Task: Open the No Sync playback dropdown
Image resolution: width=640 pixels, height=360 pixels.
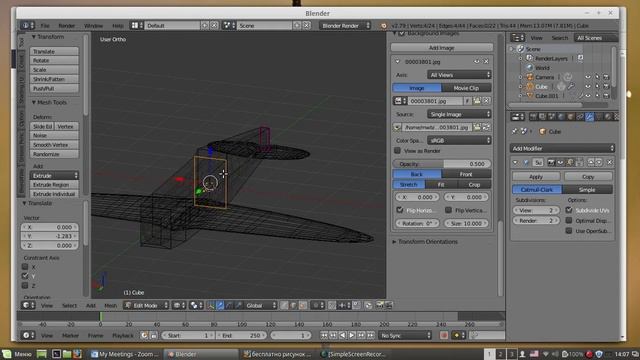Action: [x=405, y=335]
